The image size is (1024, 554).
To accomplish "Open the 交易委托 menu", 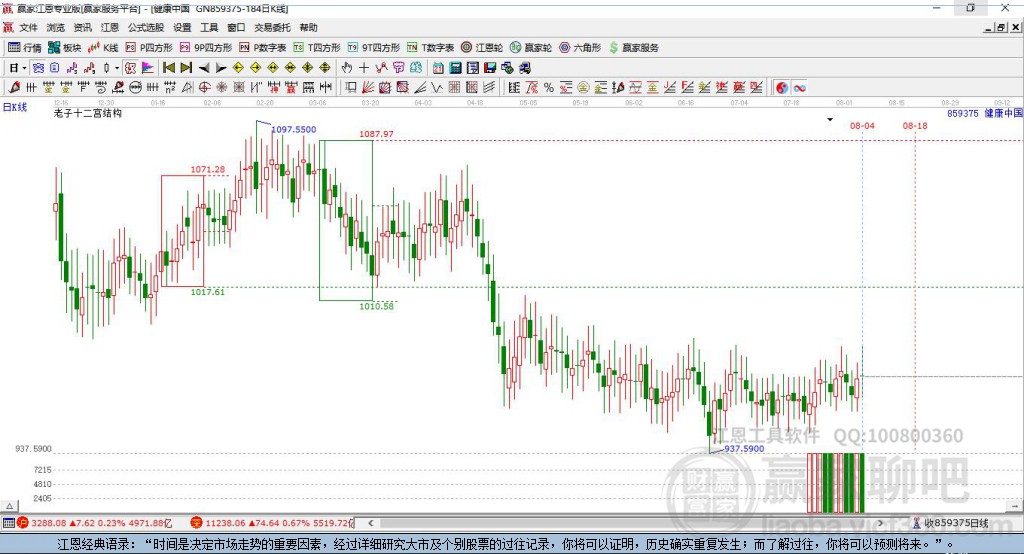I will point(272,27).
